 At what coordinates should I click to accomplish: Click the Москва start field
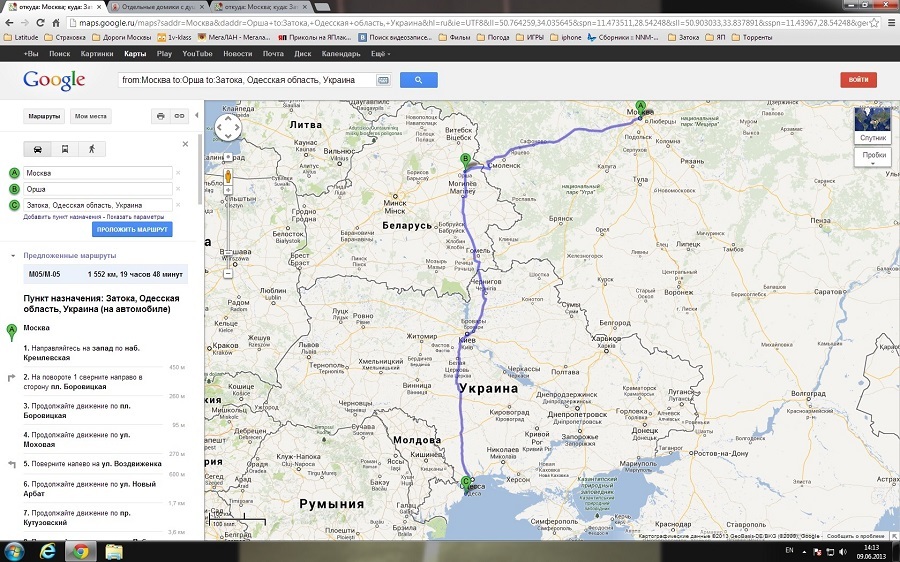click(x=98, y=173)
